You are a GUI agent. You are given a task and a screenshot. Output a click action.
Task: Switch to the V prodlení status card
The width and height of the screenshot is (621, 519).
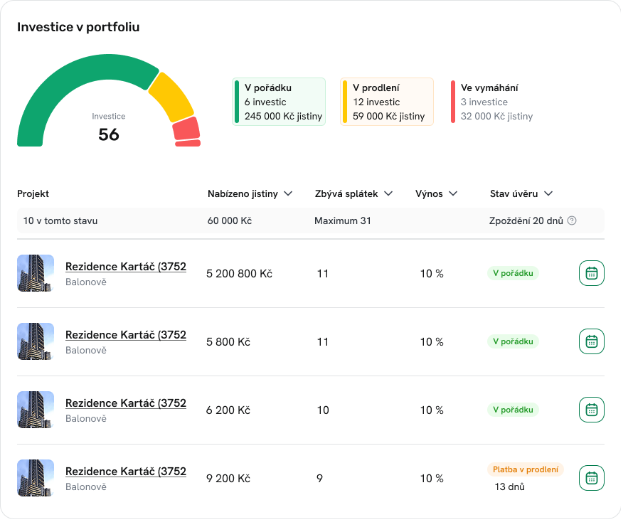point(387,102)
